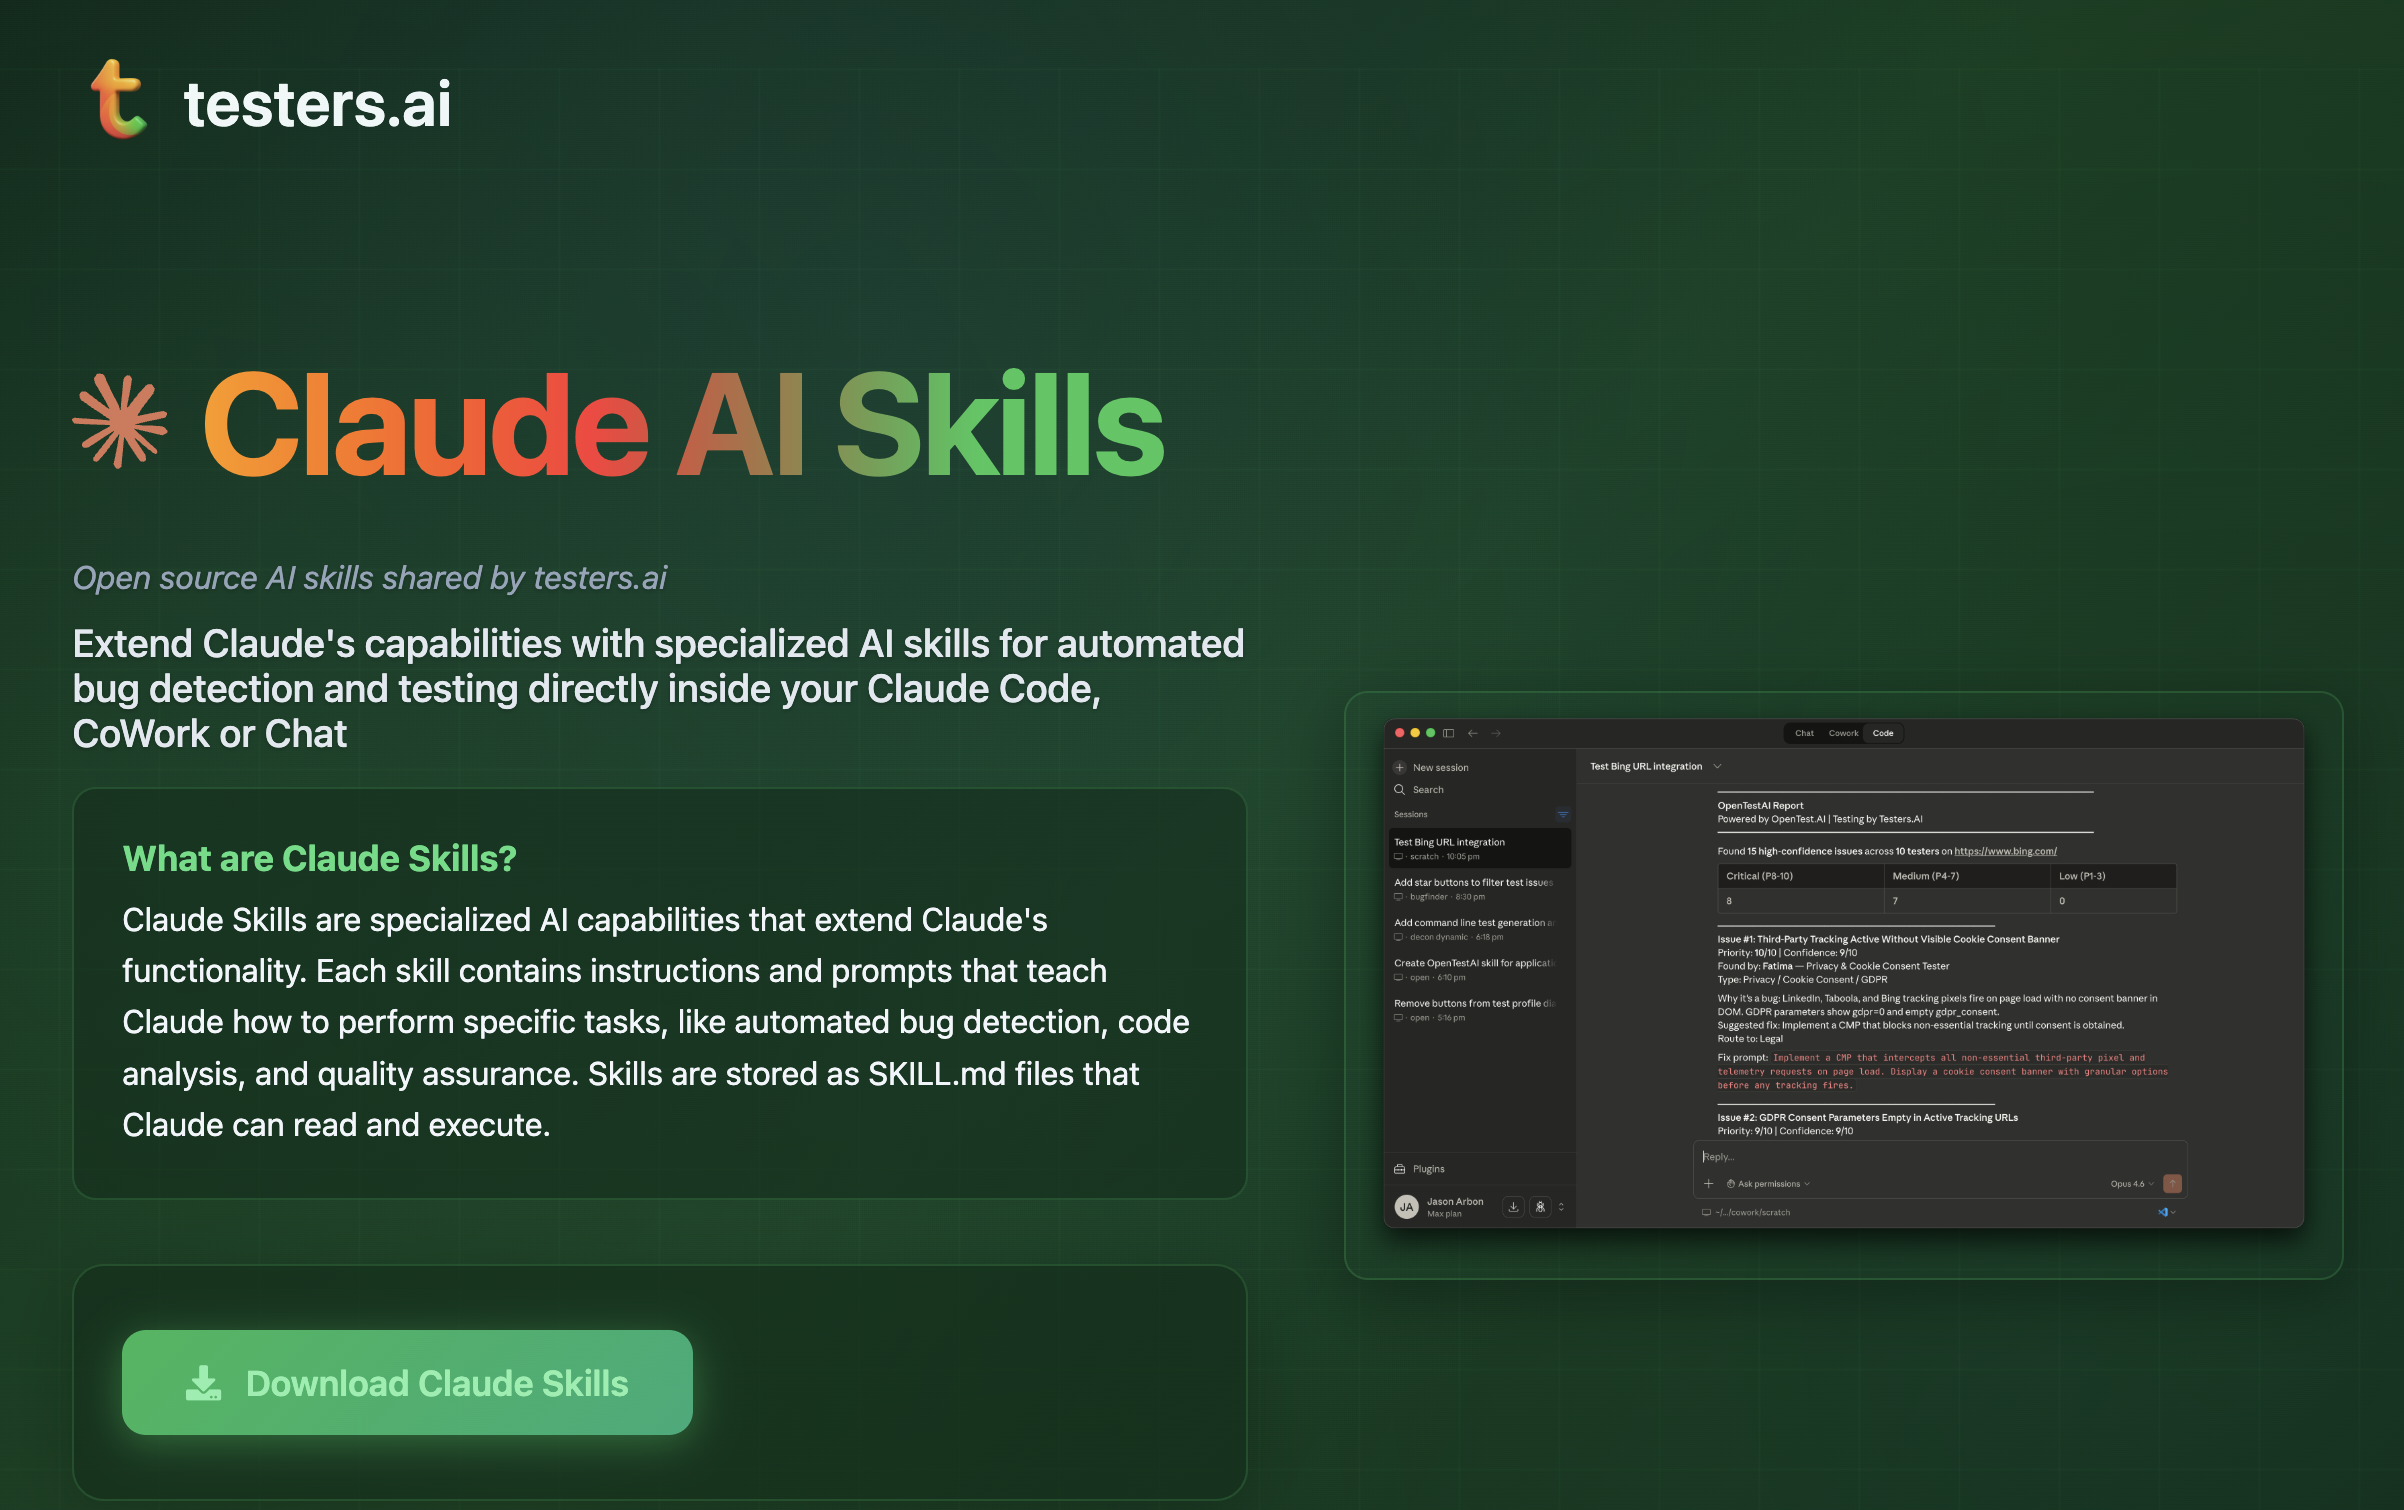Click the Plugins briefcase icon
Screen dimensions: 2404x1510
pyautogui.click(x=1400, y=1168)
